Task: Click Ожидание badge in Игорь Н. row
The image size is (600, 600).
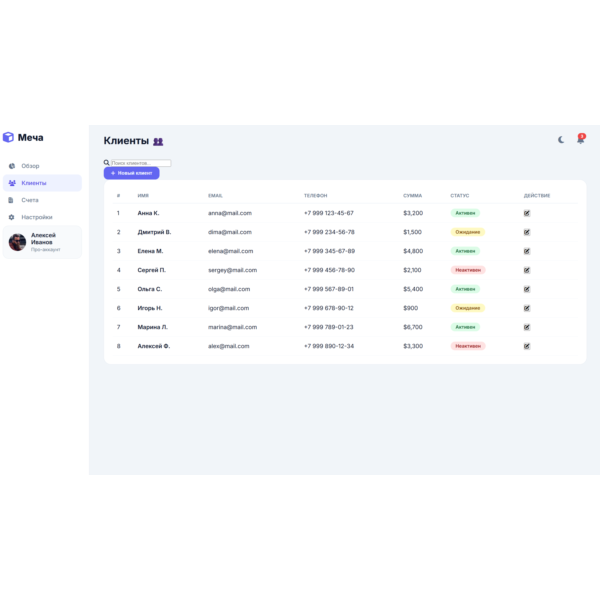Action: 468,308
